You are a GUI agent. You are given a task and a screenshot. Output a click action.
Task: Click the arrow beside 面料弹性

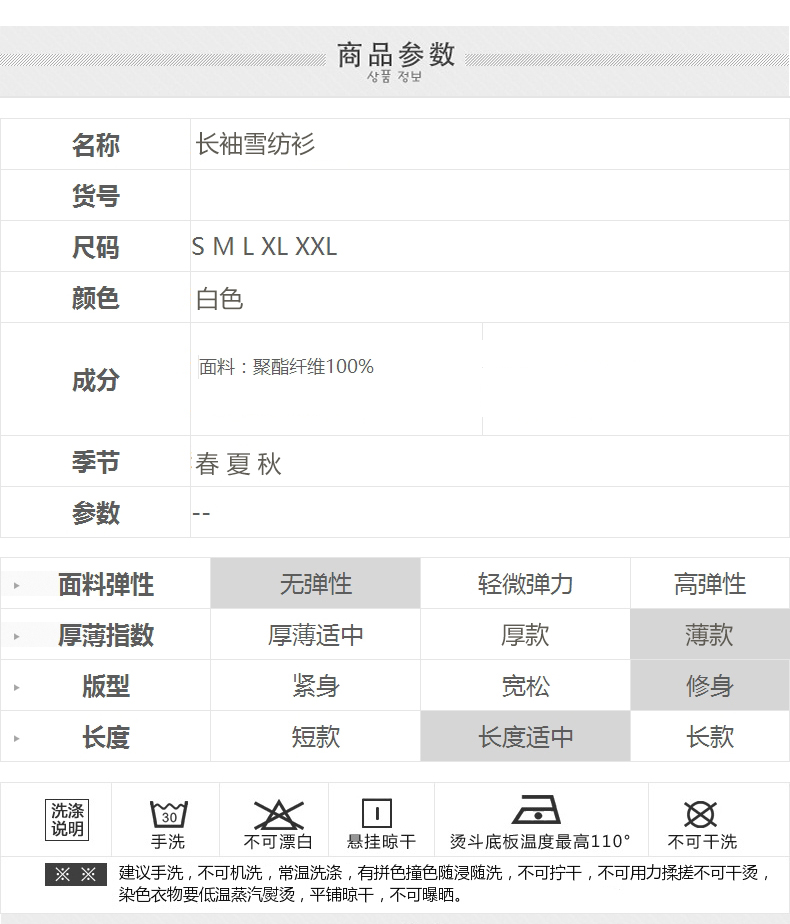pyautogui.click(x=16, y=585)
